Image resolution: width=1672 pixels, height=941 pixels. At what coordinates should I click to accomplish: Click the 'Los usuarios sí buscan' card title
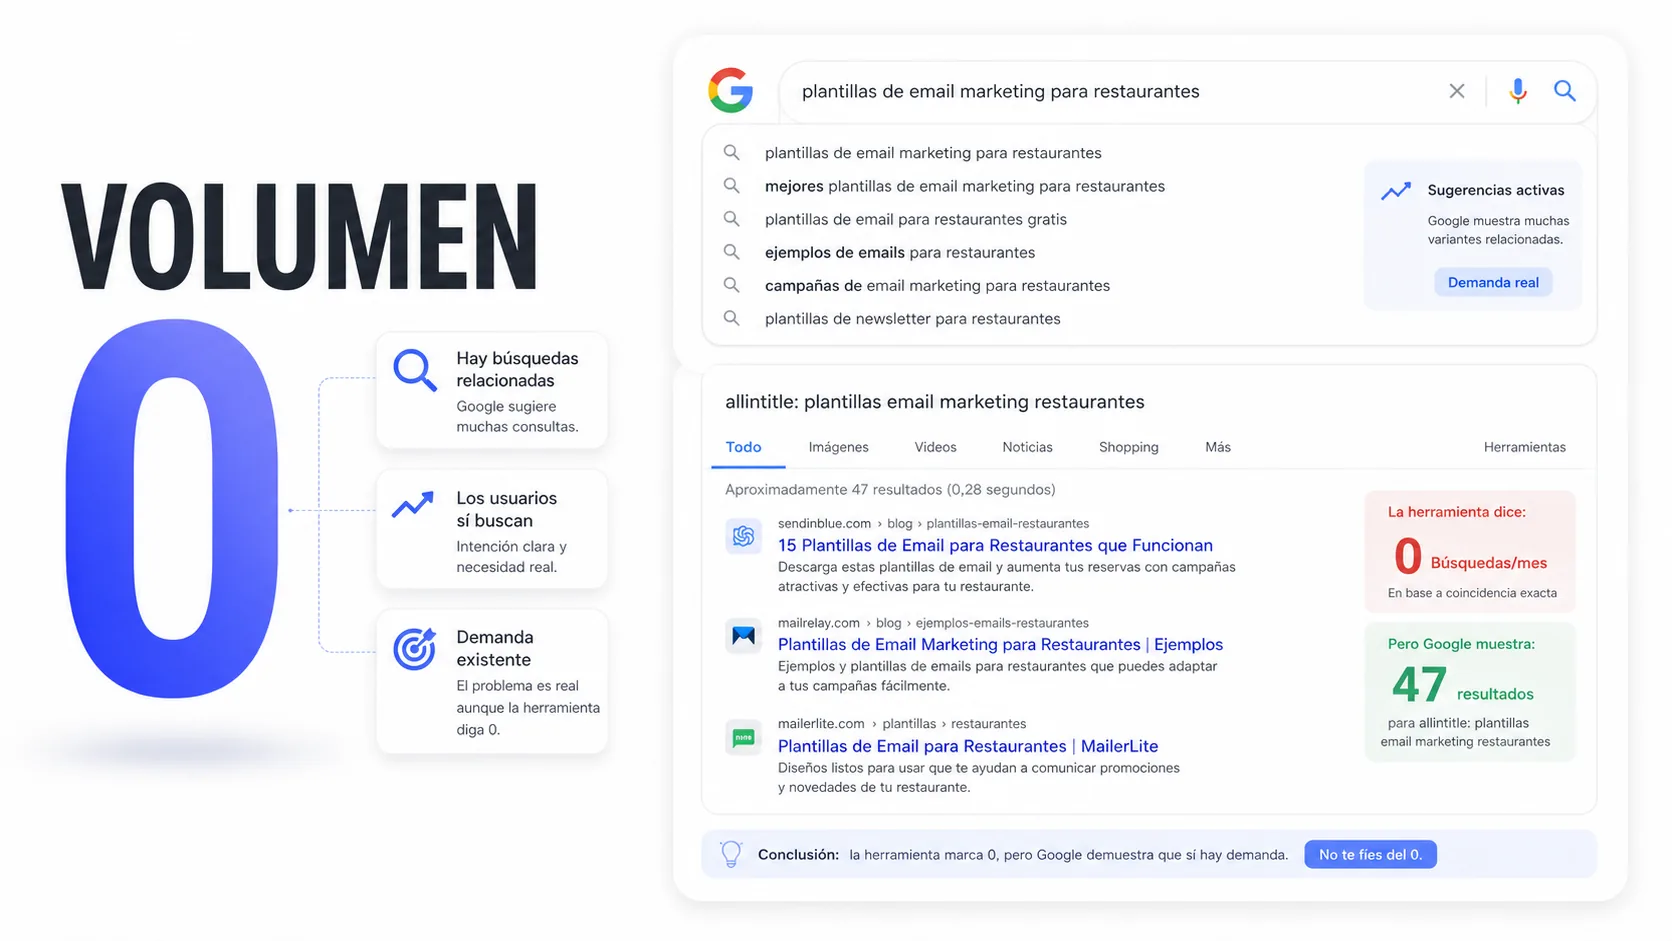pos(506,509)
